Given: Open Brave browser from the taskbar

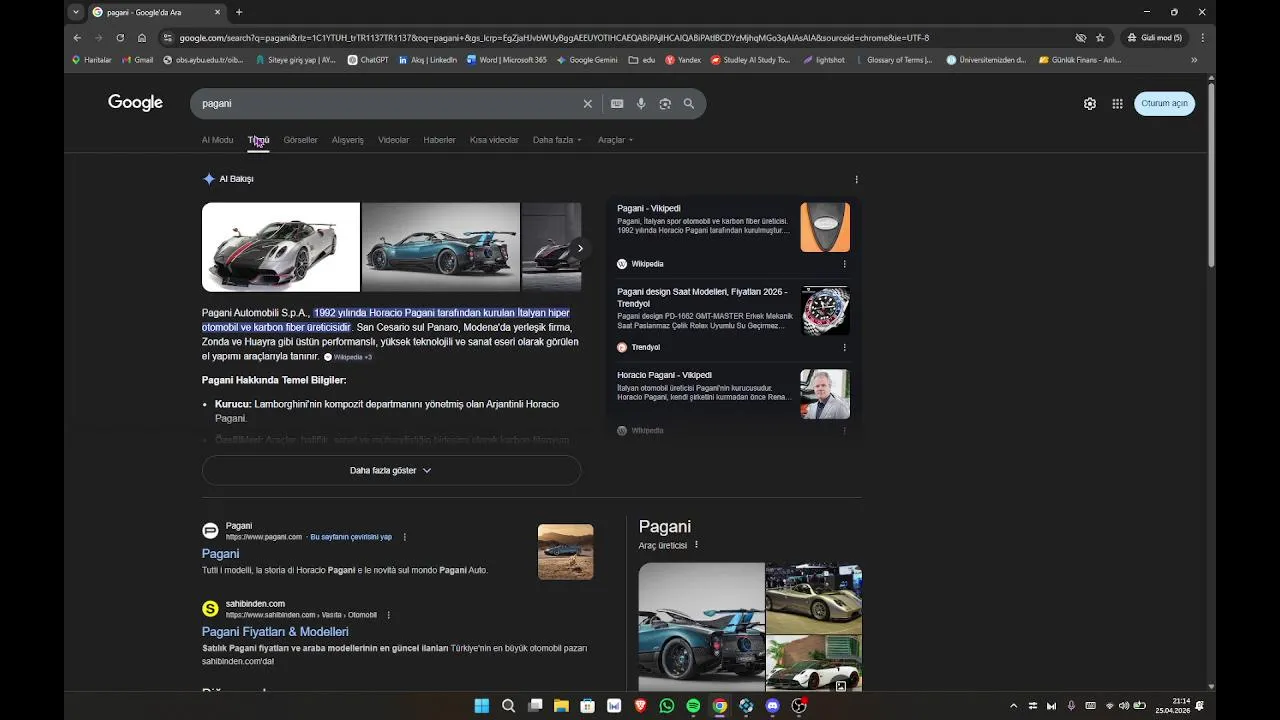Looking at the screenshot, I should tap(640, 706).
